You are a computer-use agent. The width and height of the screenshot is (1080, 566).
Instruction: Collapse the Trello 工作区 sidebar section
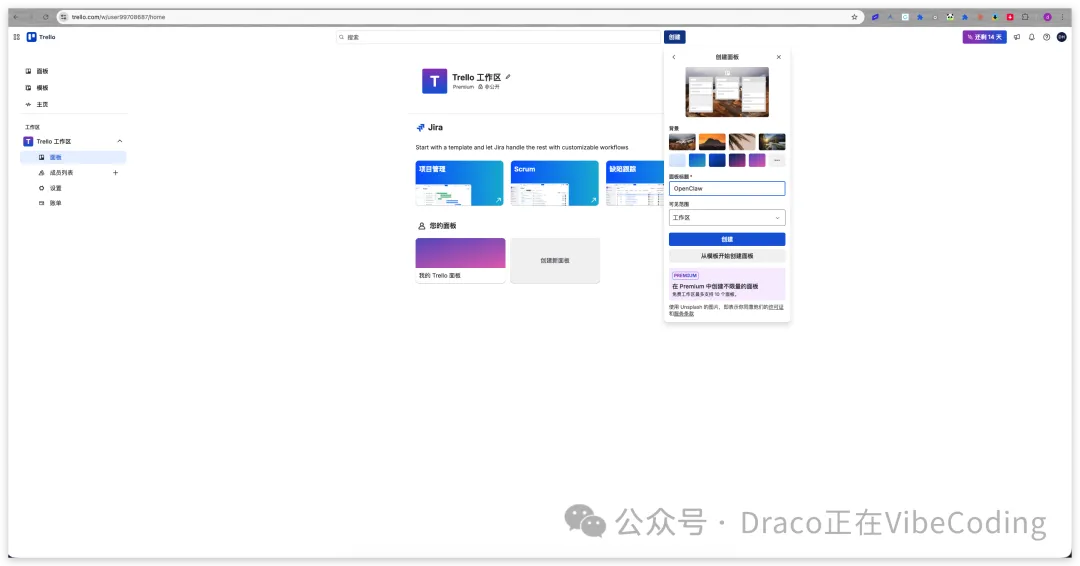point(120,142)
